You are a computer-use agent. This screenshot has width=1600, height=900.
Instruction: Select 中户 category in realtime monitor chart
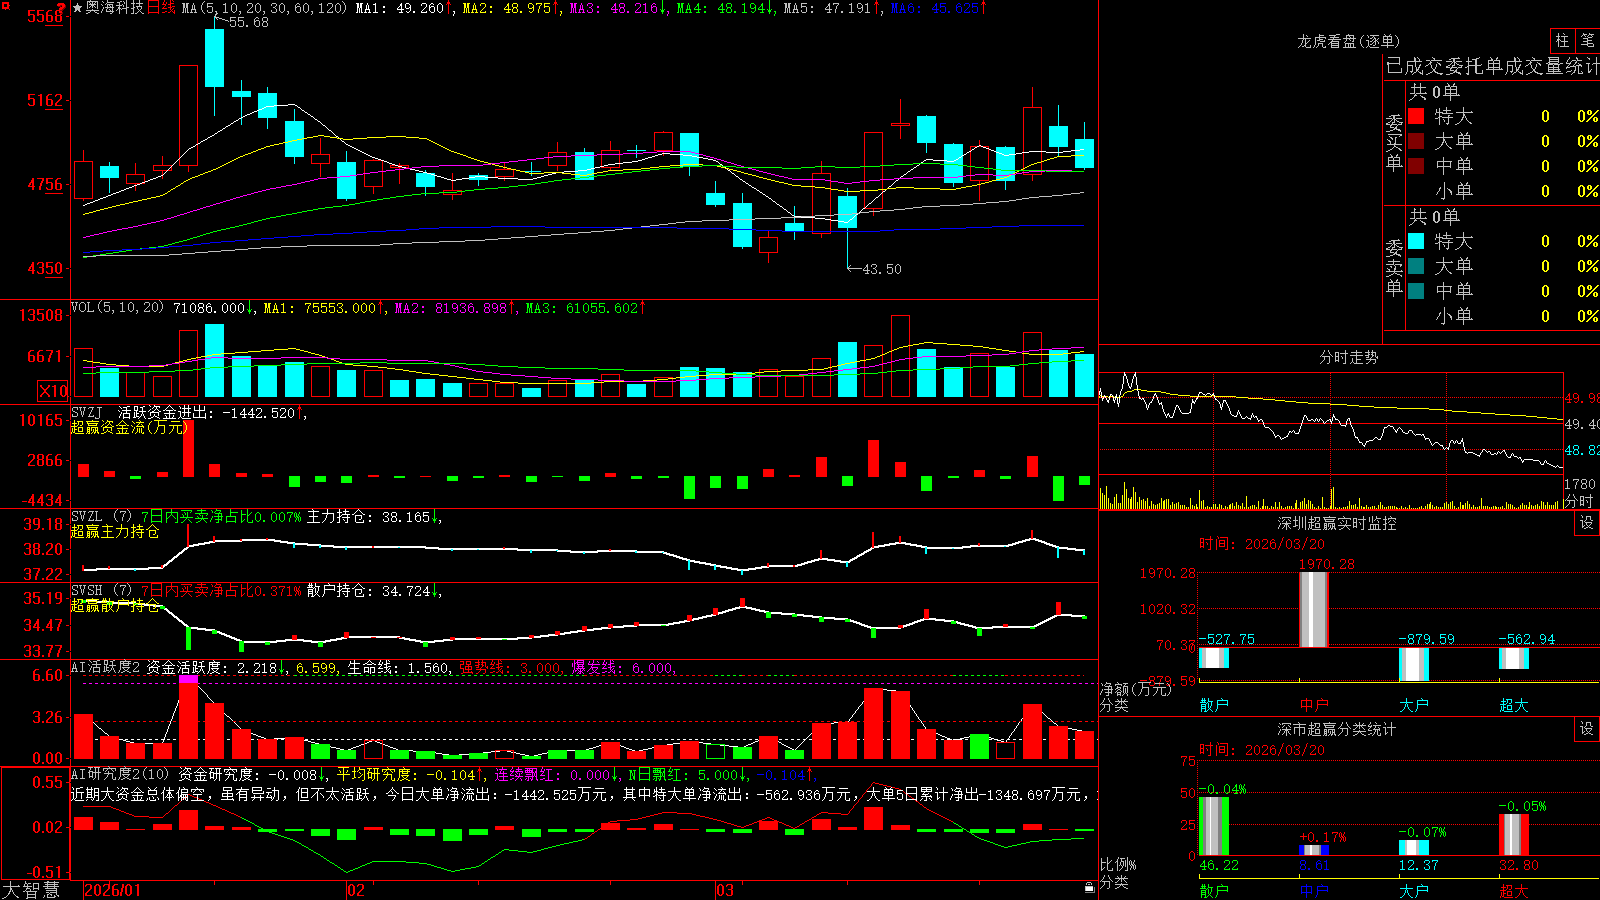coord(1314,705)
